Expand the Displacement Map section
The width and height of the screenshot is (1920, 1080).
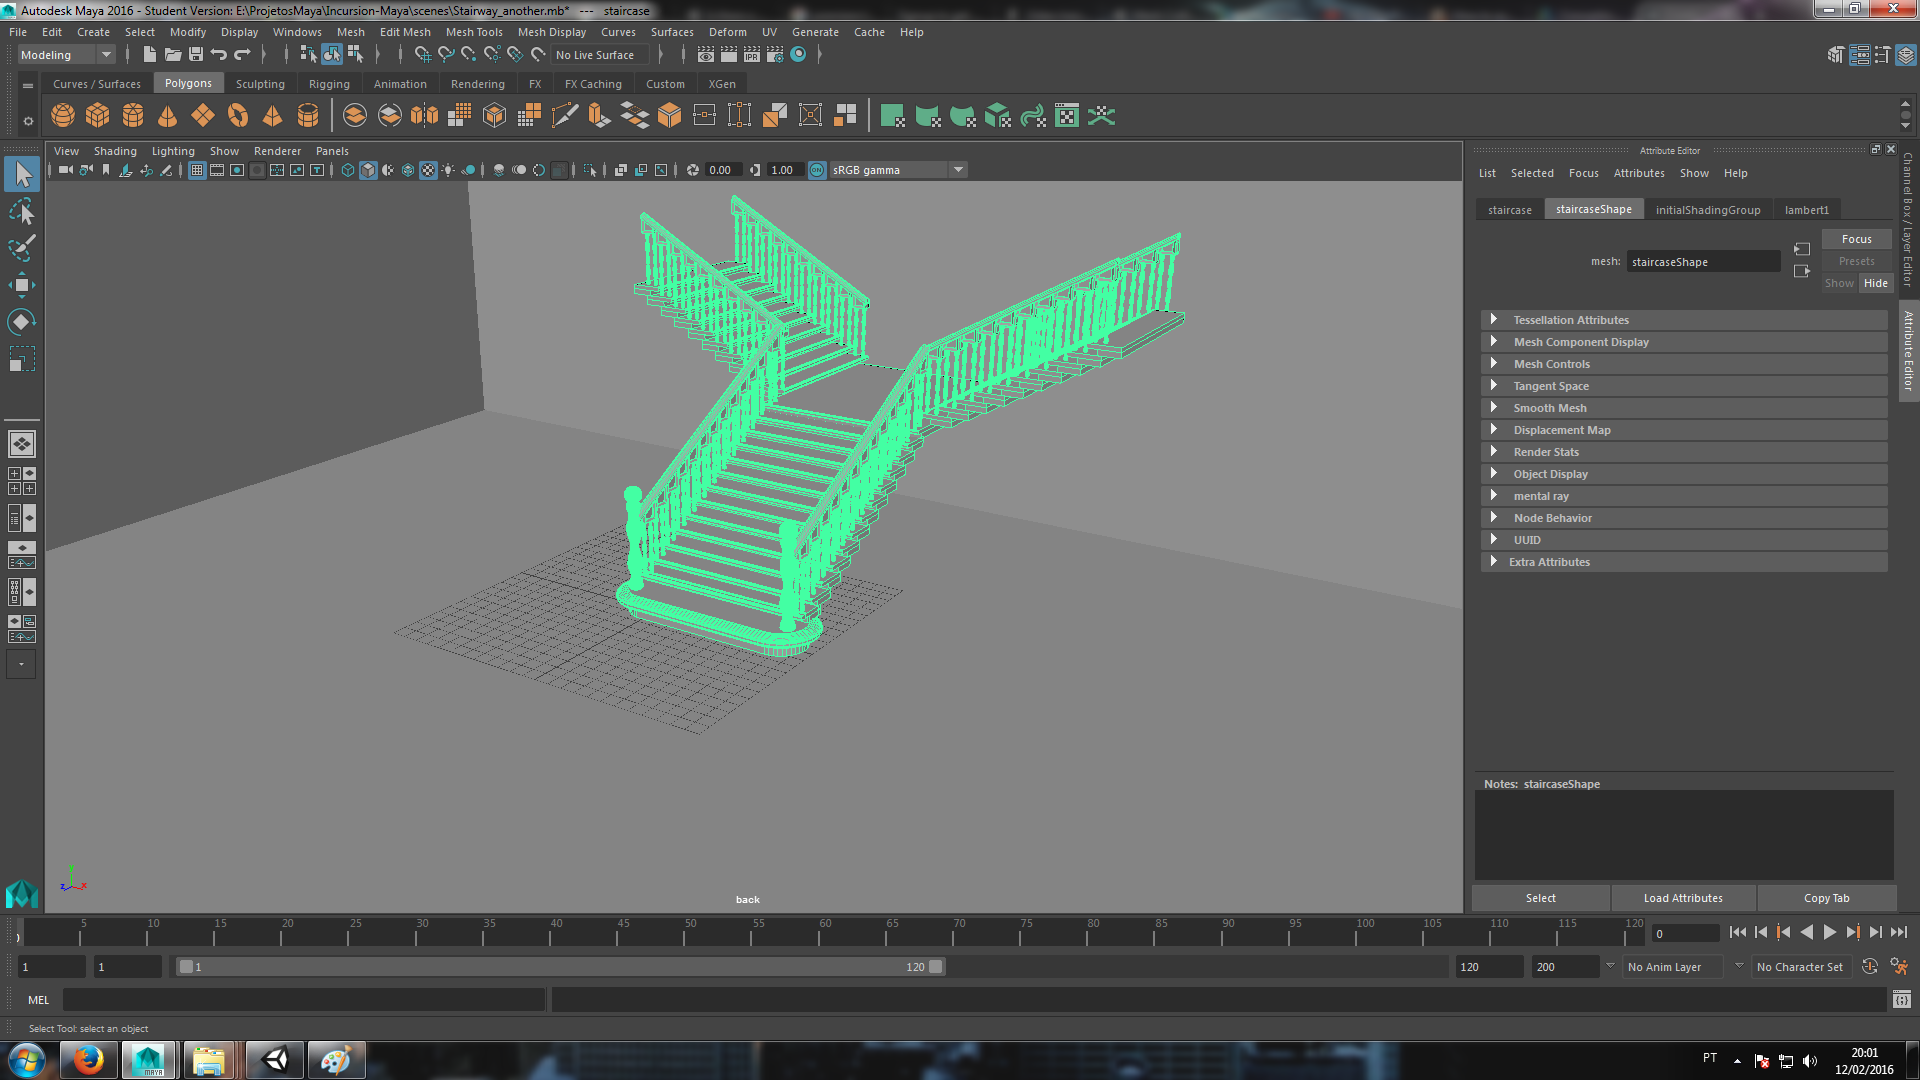pyautogui.click(x=1684, y=430)
